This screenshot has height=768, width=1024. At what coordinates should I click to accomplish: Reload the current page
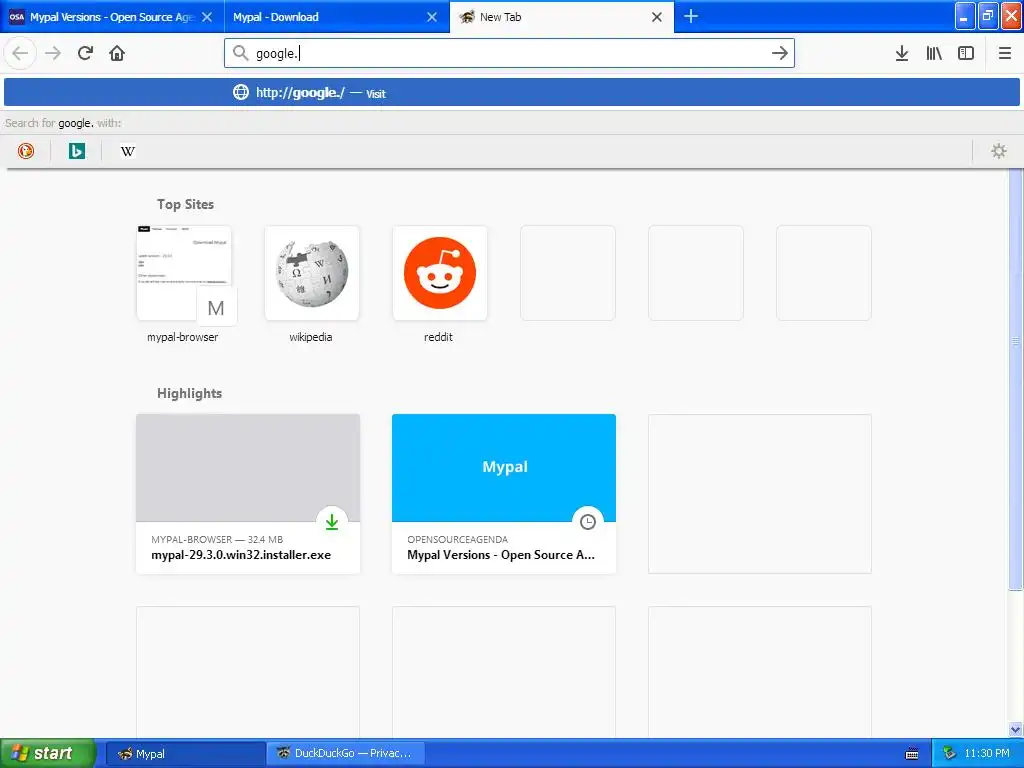tap(85, 53)
